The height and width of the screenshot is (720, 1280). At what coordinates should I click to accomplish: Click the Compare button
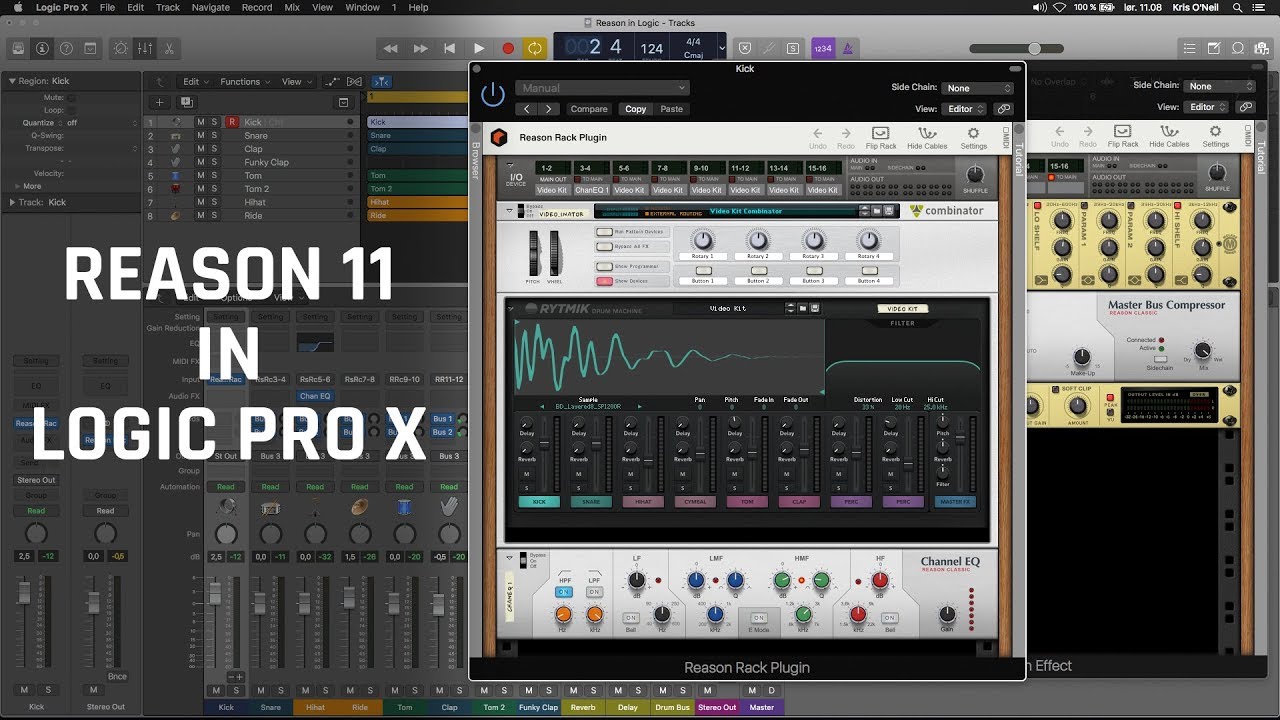pos(589,109)
